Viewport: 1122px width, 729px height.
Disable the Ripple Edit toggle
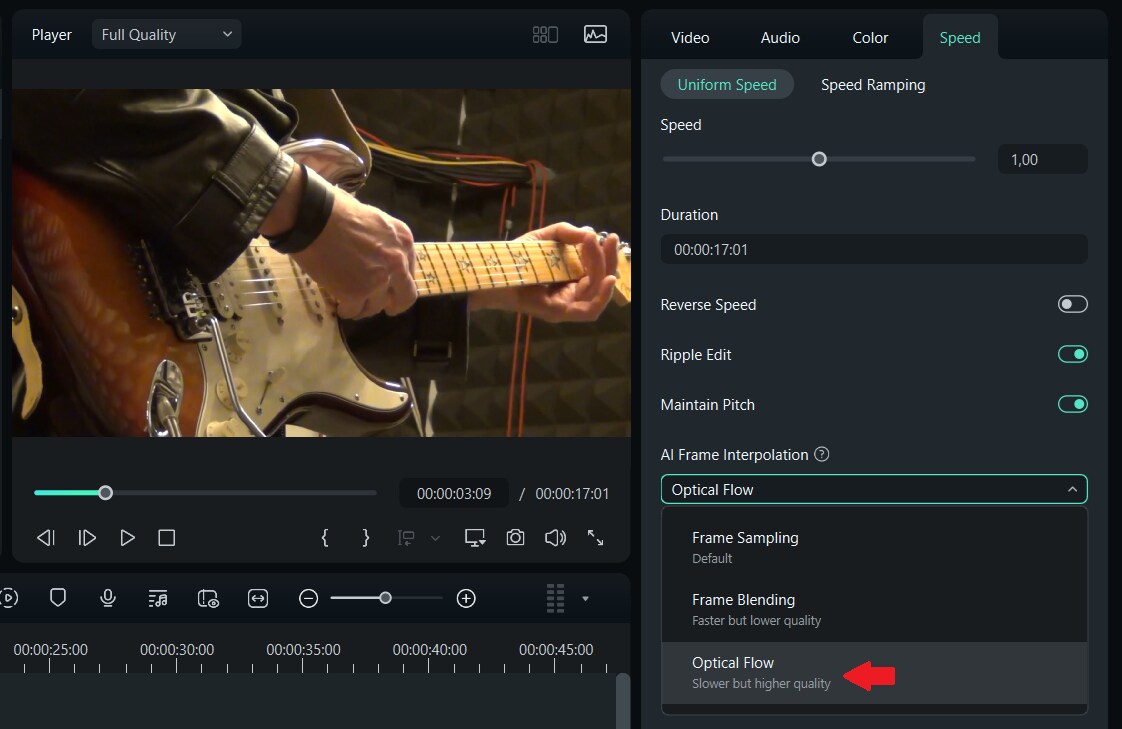[1073, 354]
